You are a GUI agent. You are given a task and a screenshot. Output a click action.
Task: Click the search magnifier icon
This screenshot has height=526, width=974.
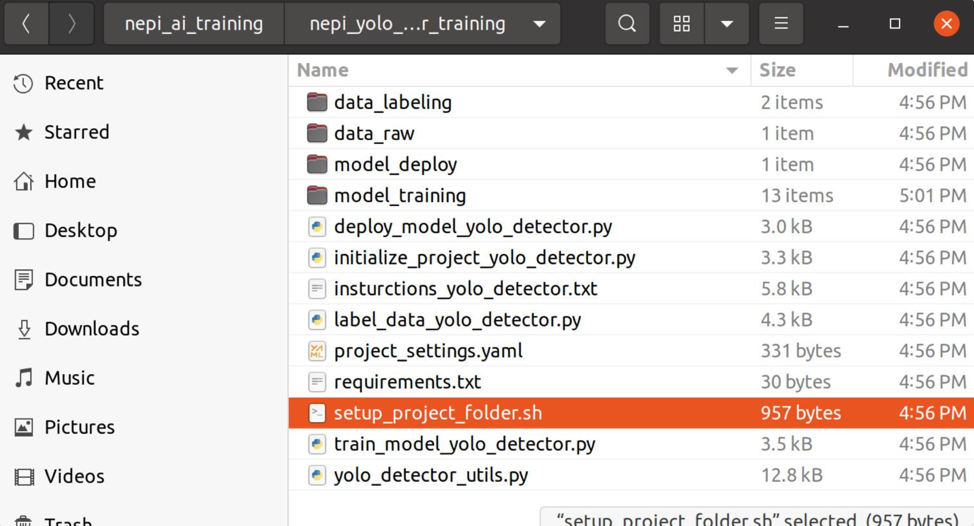(627, 24)
